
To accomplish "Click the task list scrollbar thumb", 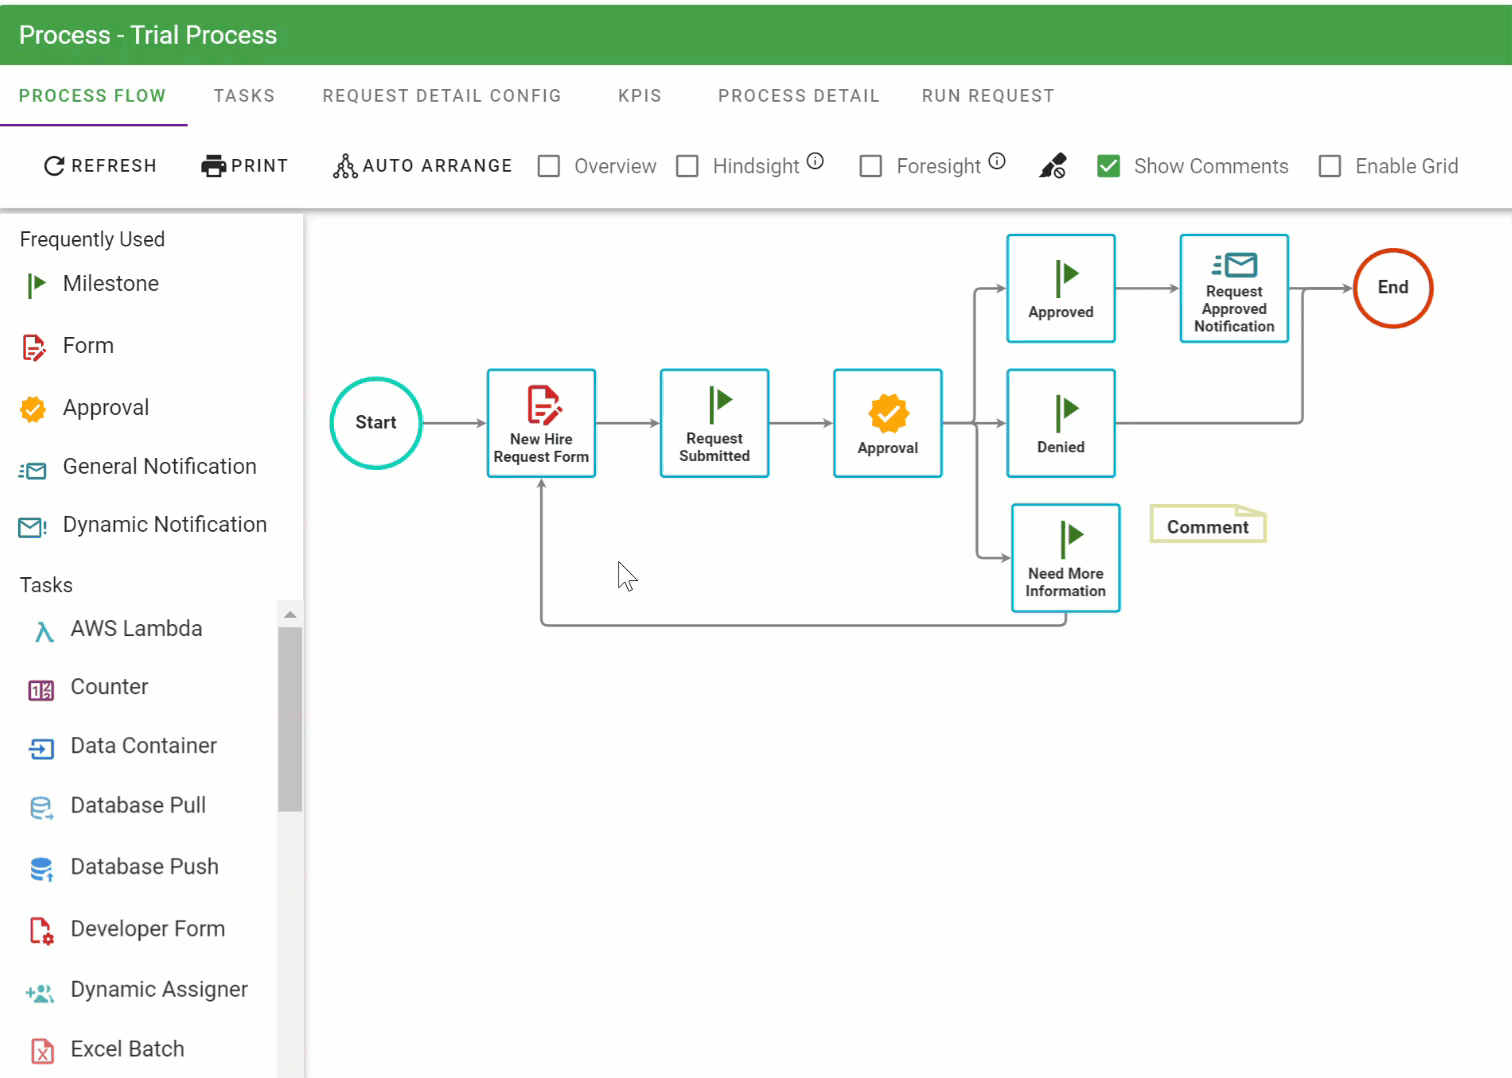I will pyautogui.click(x=290, y=719).
